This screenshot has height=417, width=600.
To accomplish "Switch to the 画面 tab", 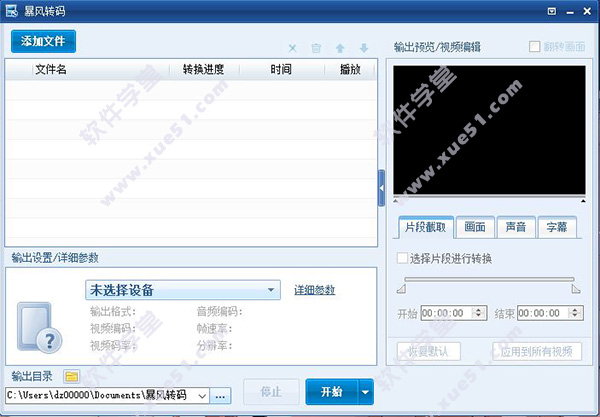I will (x=475, y=227).
